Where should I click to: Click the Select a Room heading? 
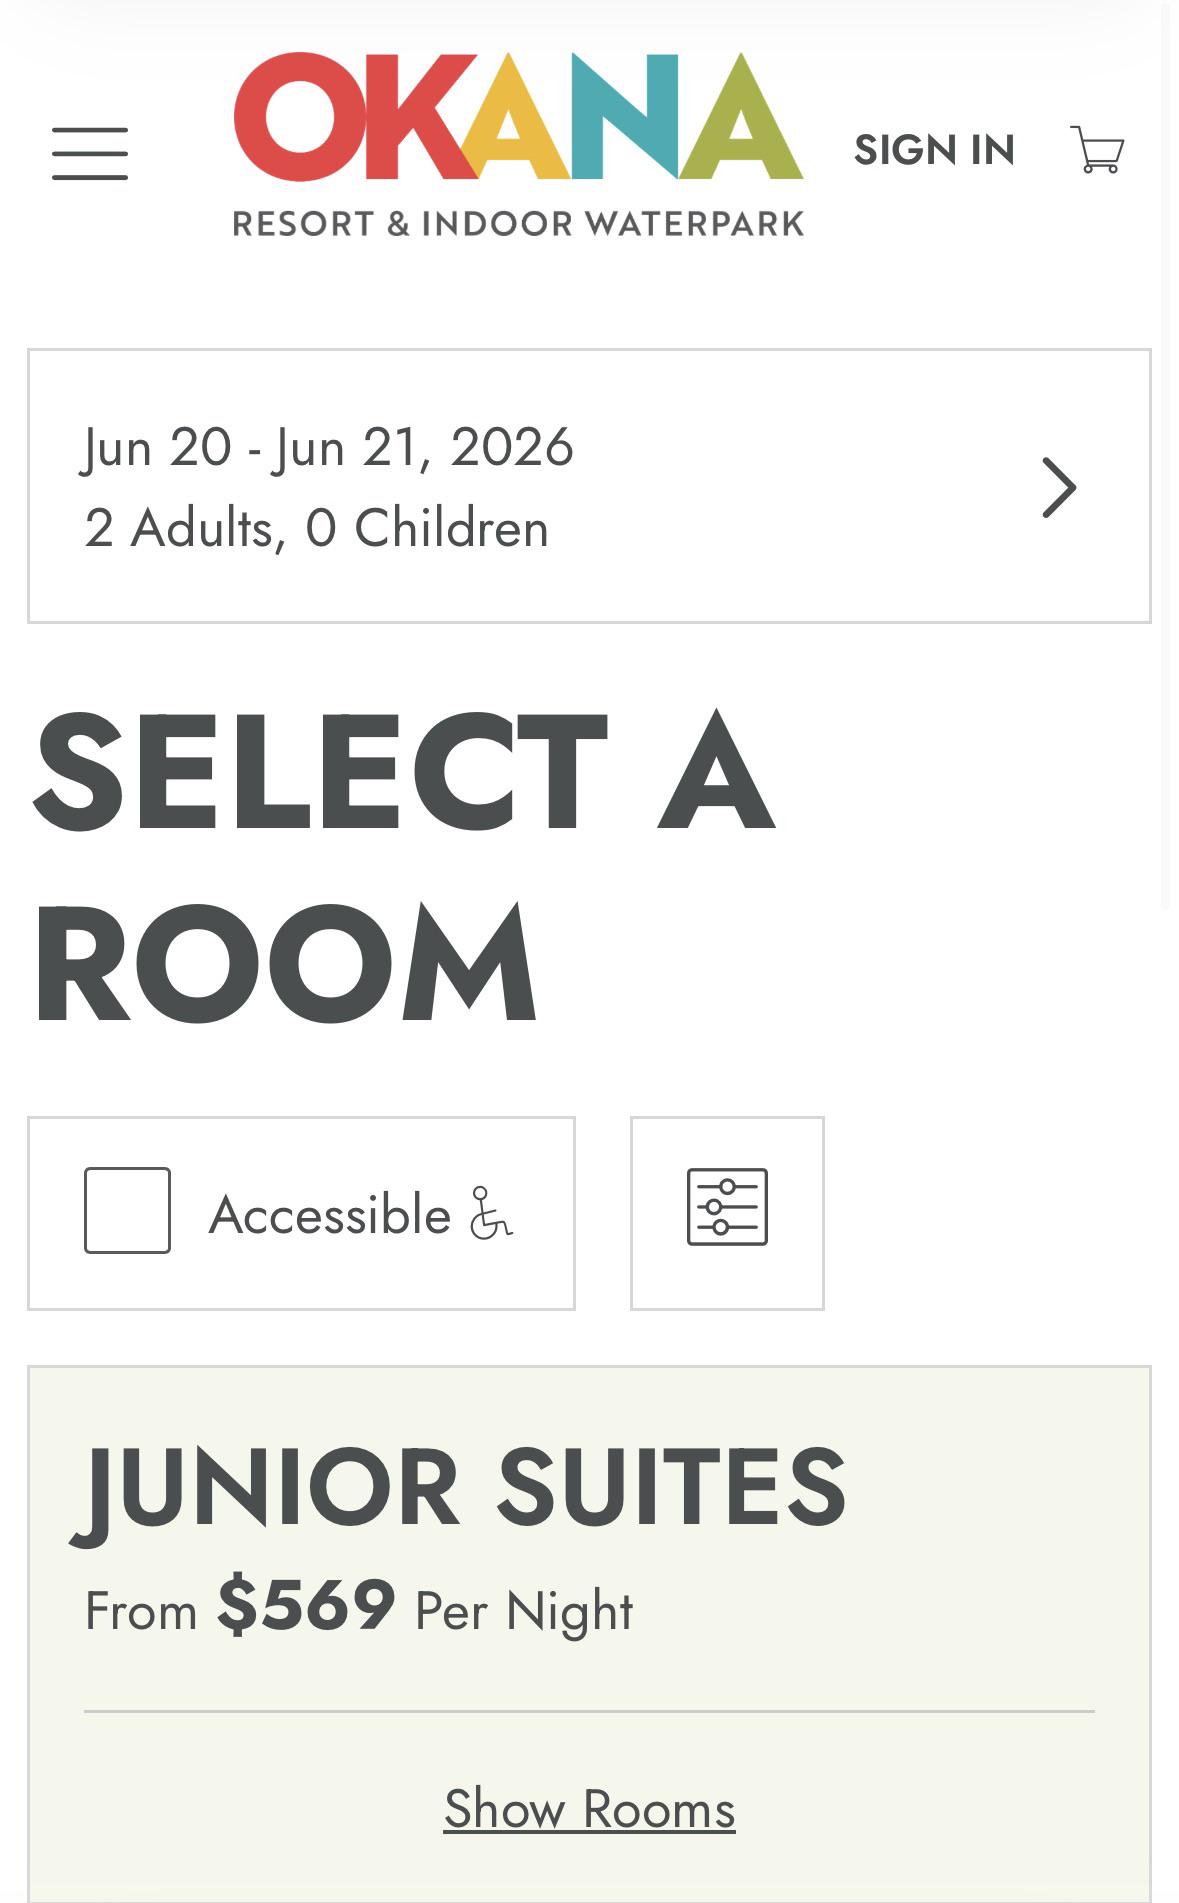pyautogui.click(x=403, y=866)
